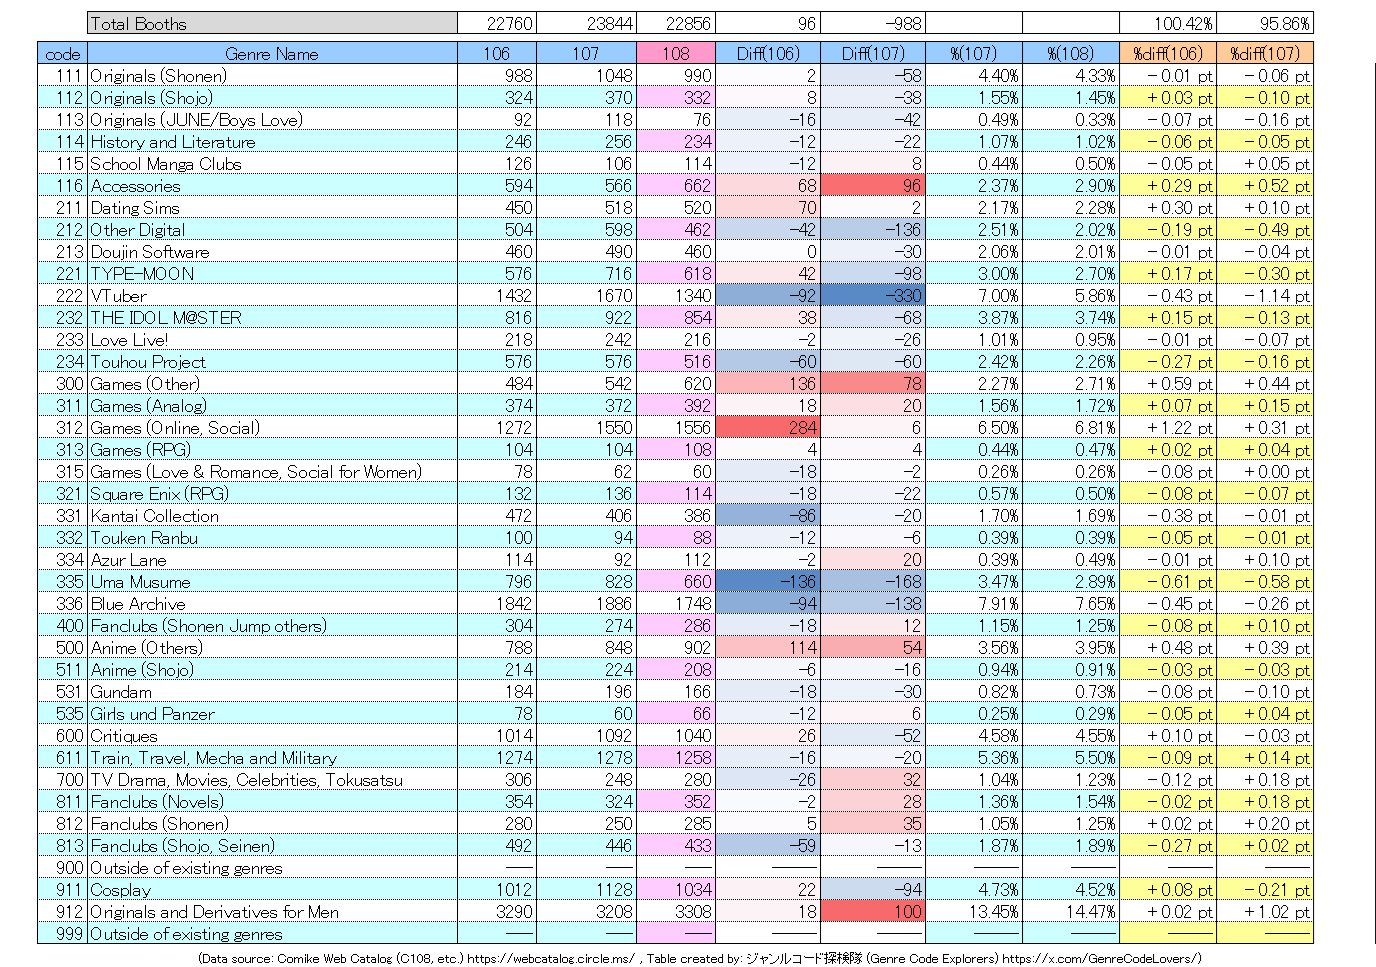
Task: Click the 'Touken Ranbu' genre name
Action: pyautogui.click(x=144, y=538)
